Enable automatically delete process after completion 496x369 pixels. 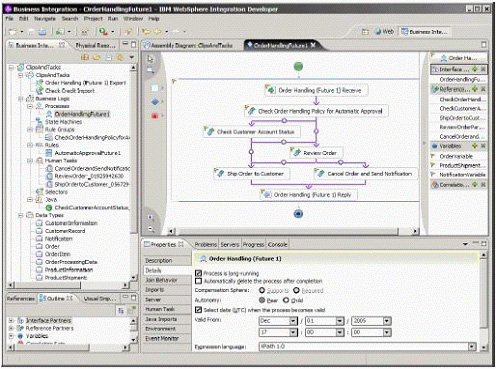(x=198, y=281)
